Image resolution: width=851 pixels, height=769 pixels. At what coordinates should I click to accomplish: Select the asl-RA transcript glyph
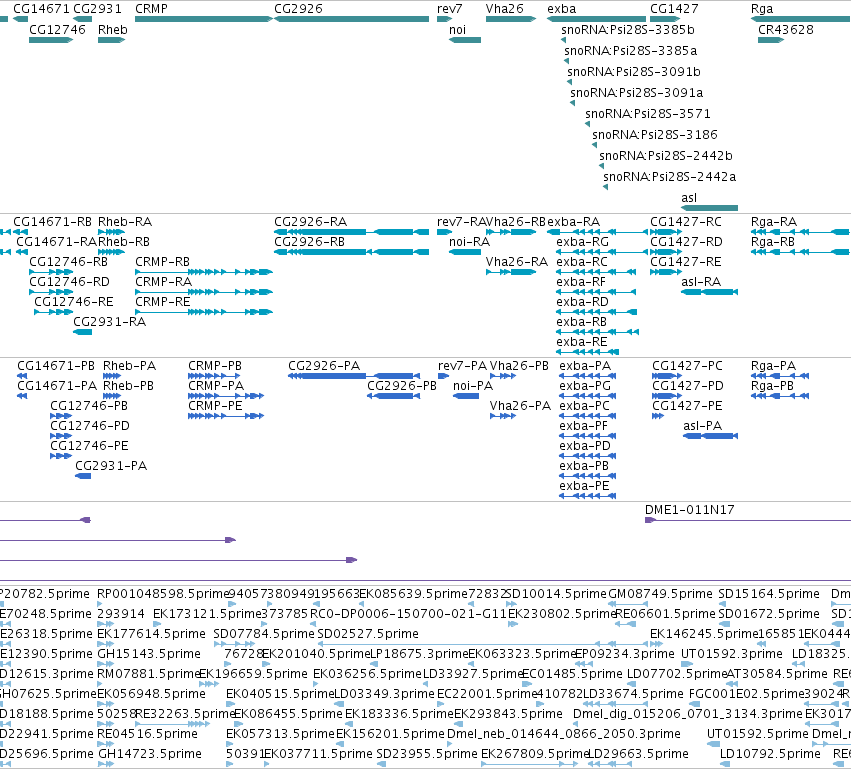(x=709, y=292)
